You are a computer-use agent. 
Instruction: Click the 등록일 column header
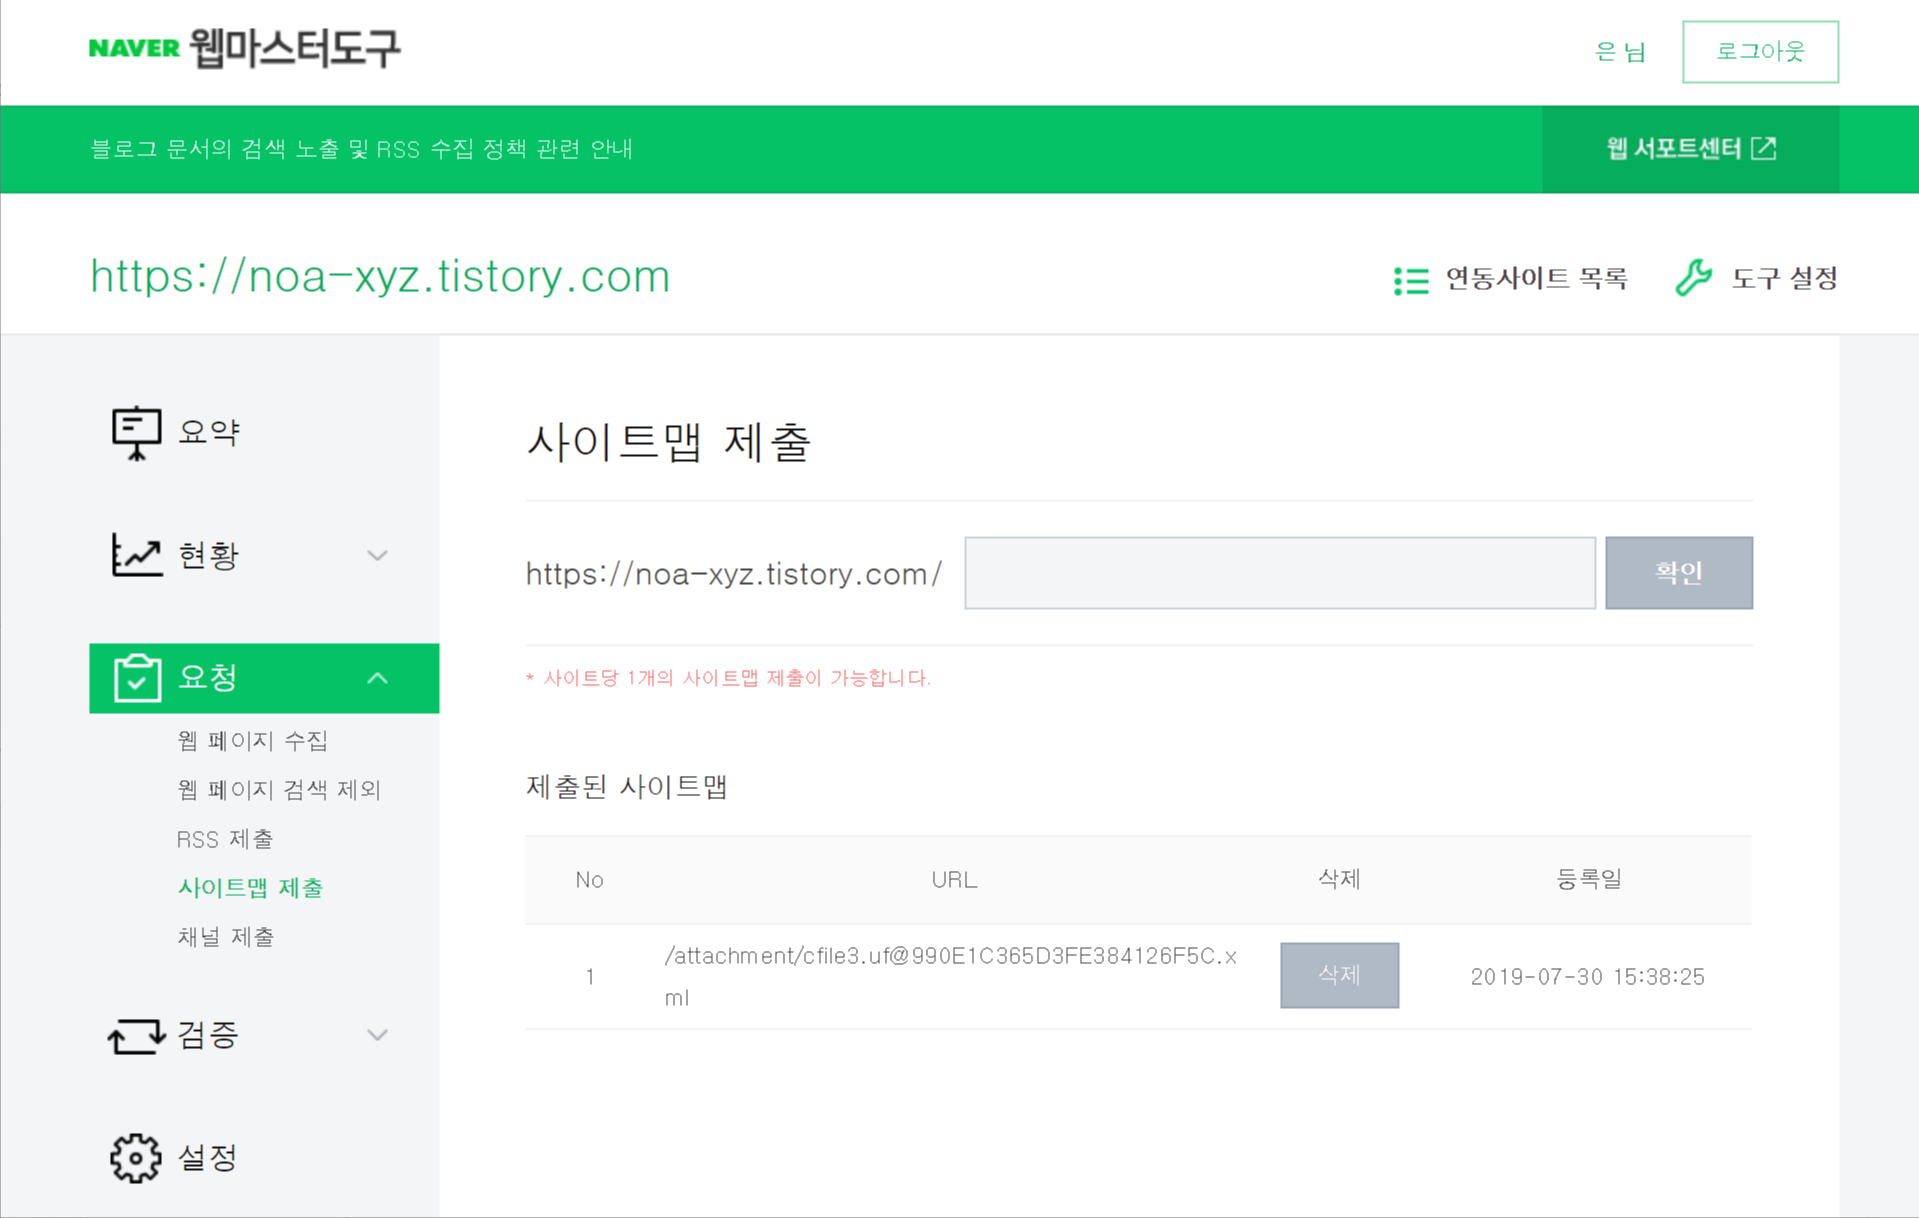(1588, 879)
